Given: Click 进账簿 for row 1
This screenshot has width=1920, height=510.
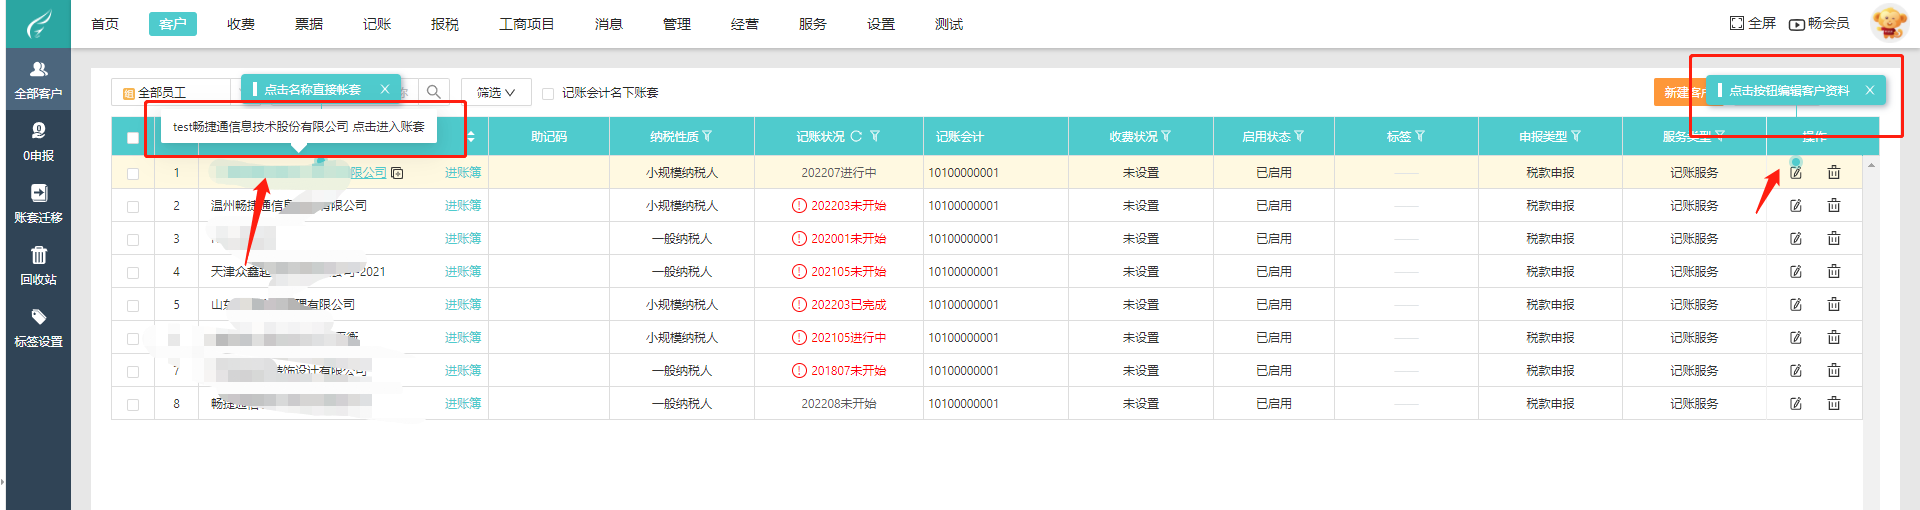Looking at the screenshot, I should (x=463, y=173).
